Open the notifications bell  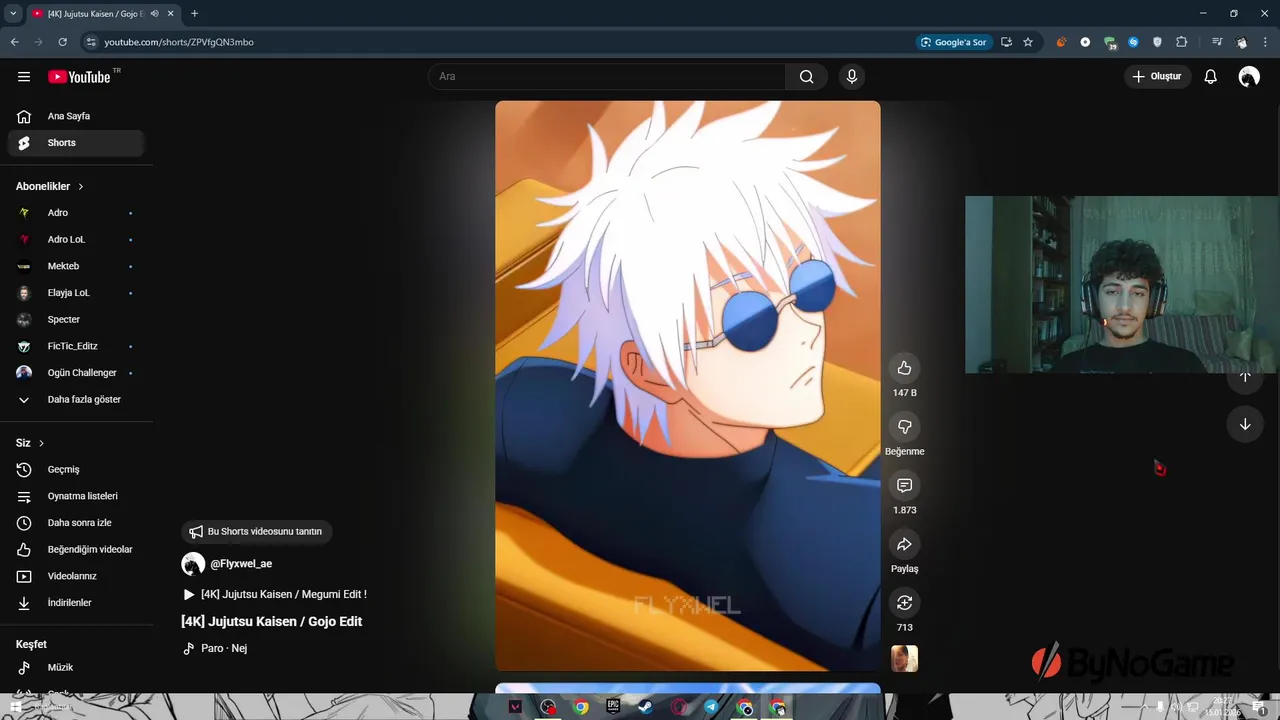(1210, 77)
